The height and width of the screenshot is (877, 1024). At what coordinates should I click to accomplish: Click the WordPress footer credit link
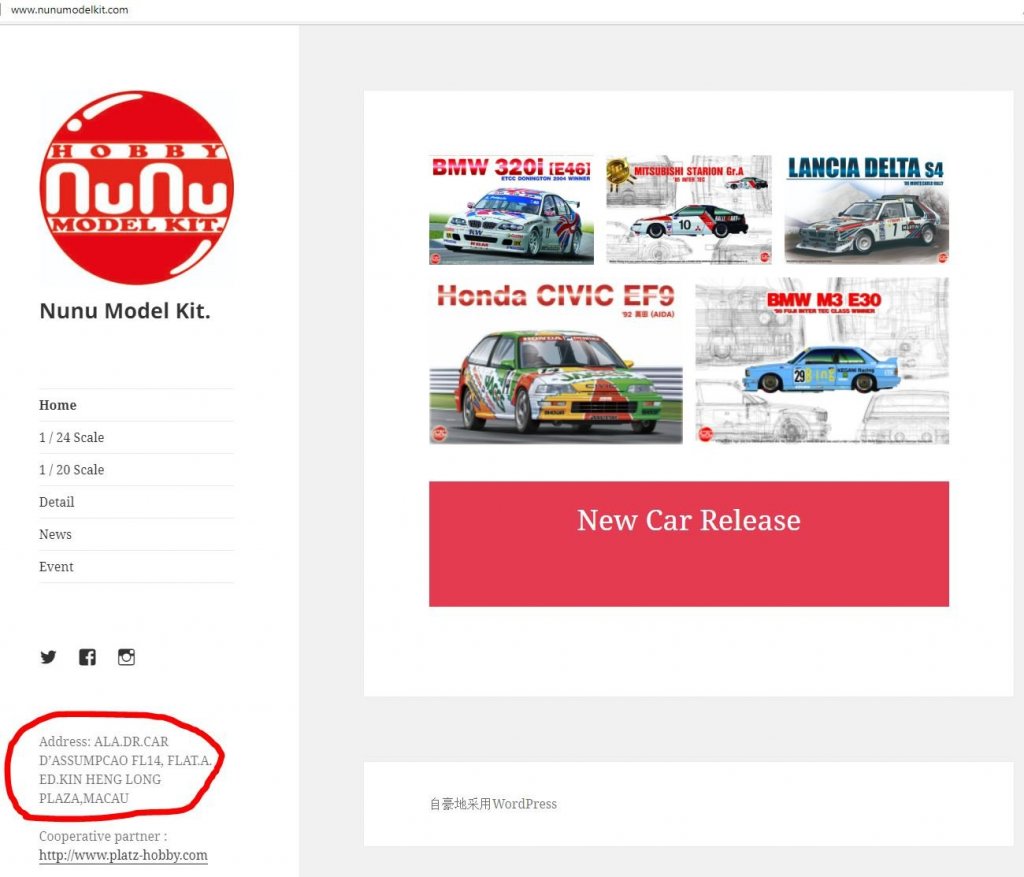[493, 804]
